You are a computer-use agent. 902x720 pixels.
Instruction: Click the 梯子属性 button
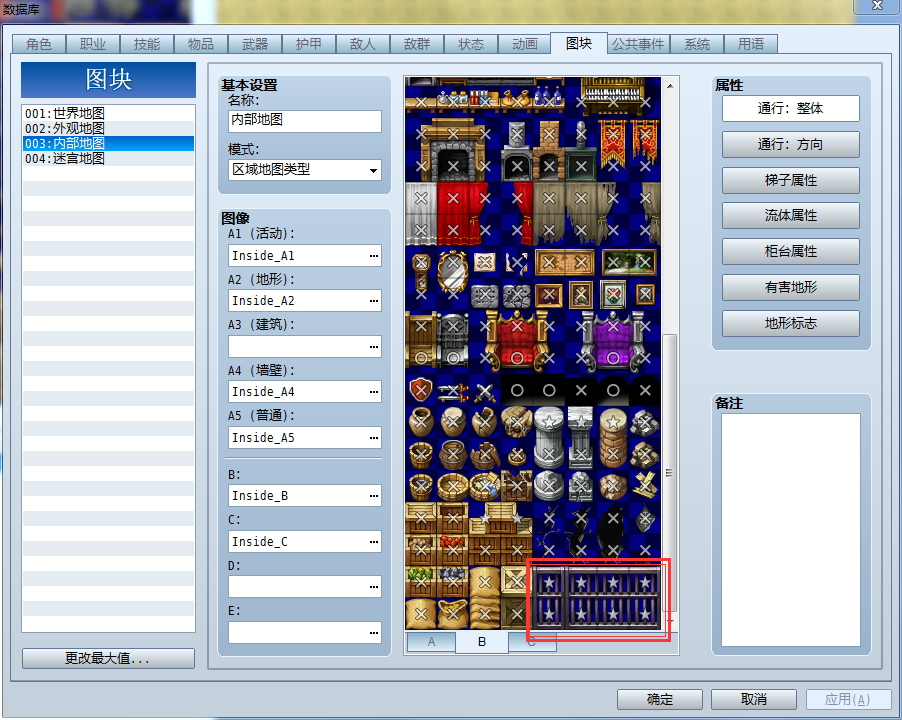click(790, 181)
